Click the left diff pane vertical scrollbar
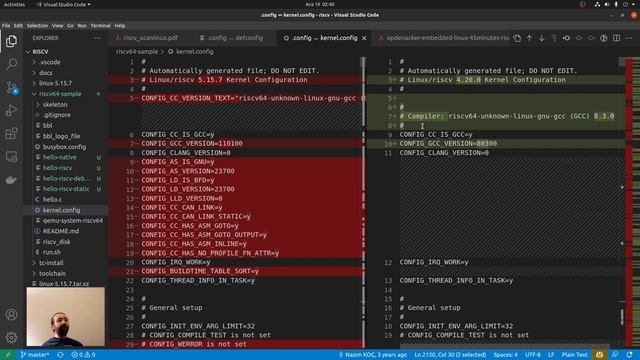 point(363,202)
